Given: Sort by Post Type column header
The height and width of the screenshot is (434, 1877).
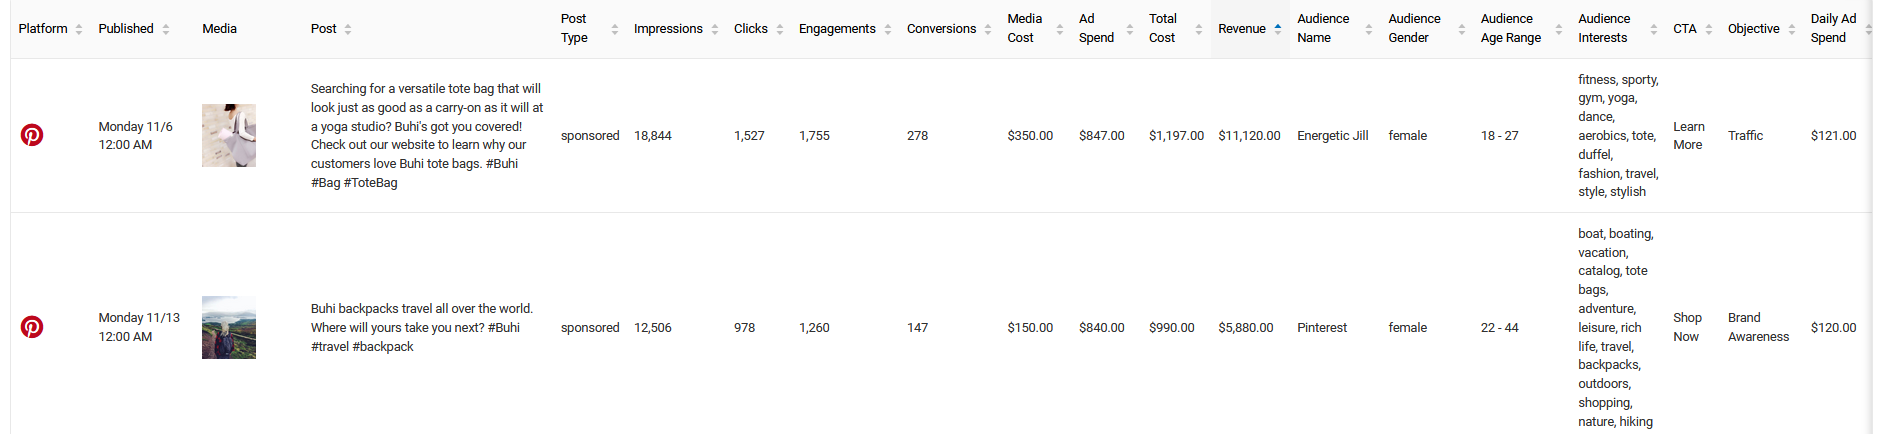Looking at the screenshot, I should point(574,28).
